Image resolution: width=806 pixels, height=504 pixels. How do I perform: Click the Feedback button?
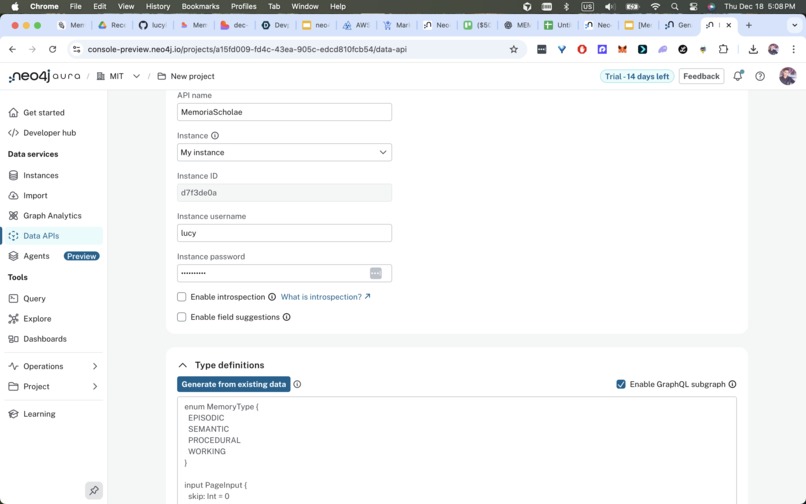pyautogui.click(x=701, y=76)
